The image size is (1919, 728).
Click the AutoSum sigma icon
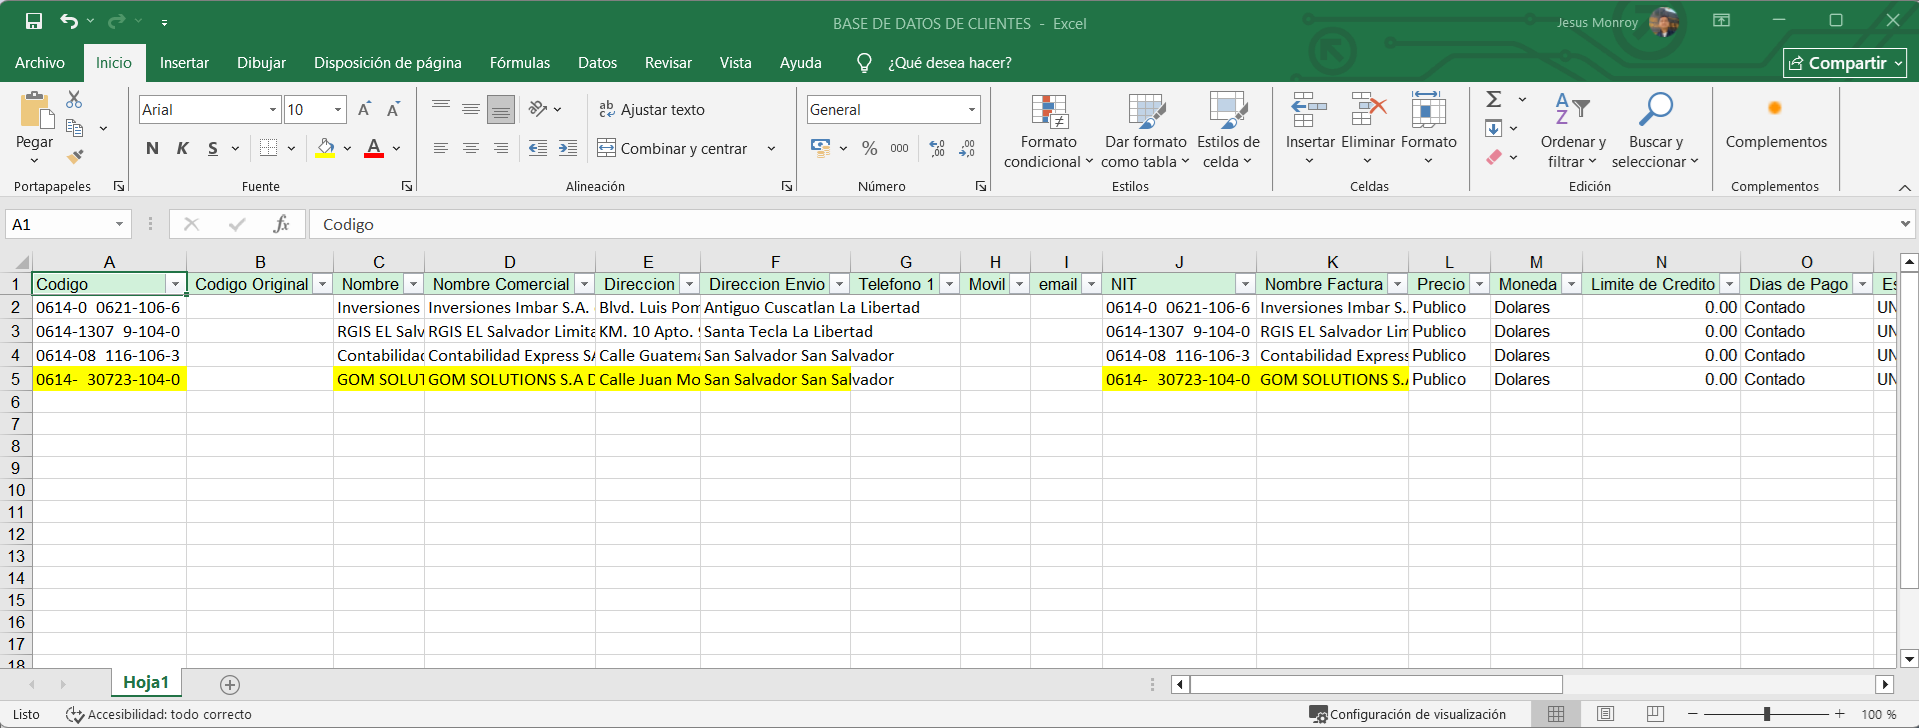tap(1494, 99)
